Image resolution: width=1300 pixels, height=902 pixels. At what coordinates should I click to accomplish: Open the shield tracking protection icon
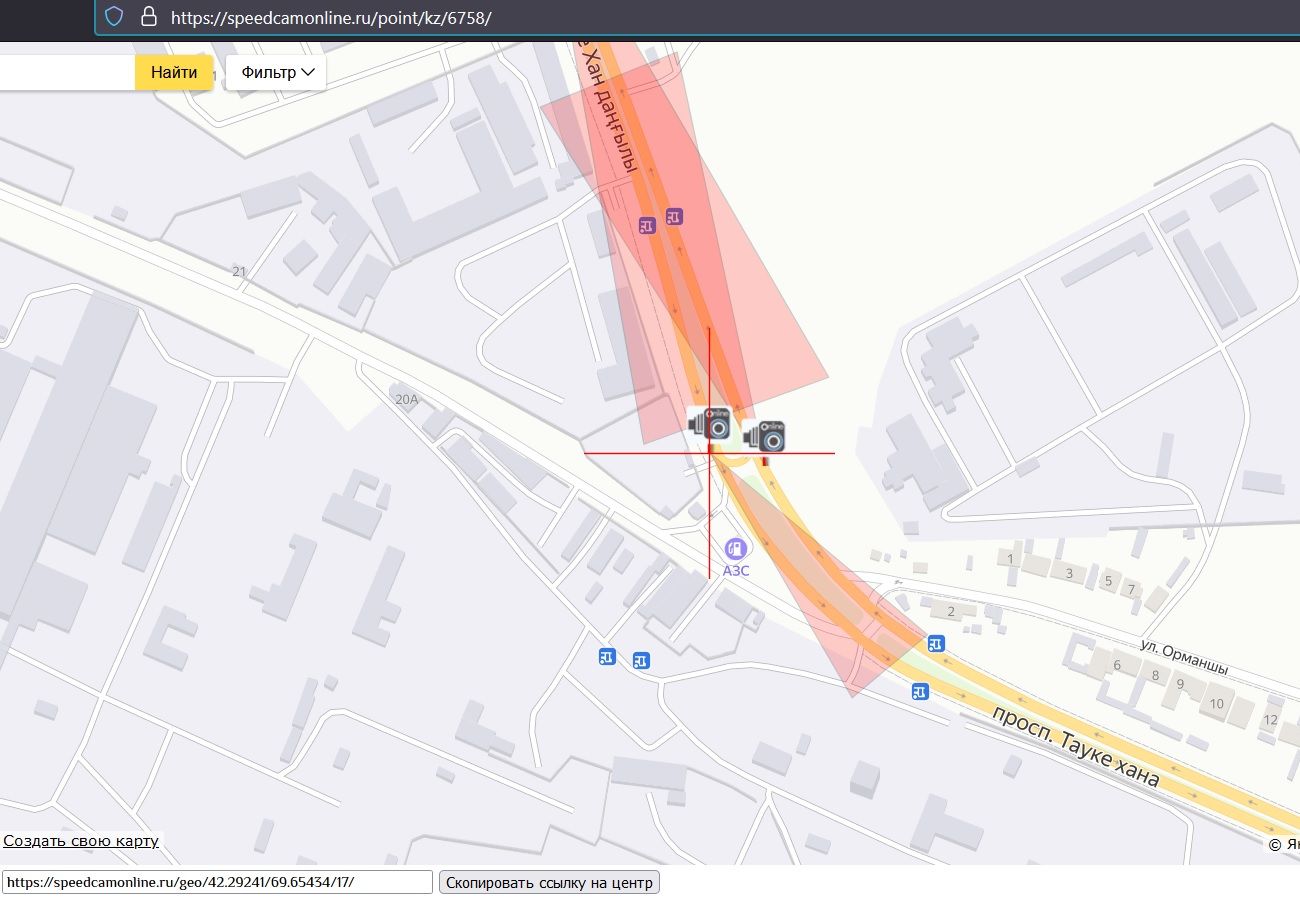click(x=115, y=16)
